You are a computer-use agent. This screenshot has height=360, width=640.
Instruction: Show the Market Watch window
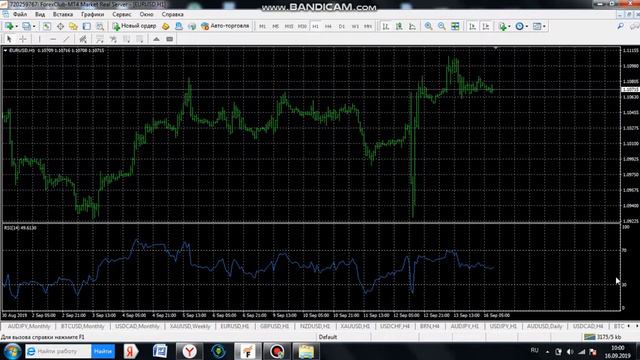(x=47, y=26)
